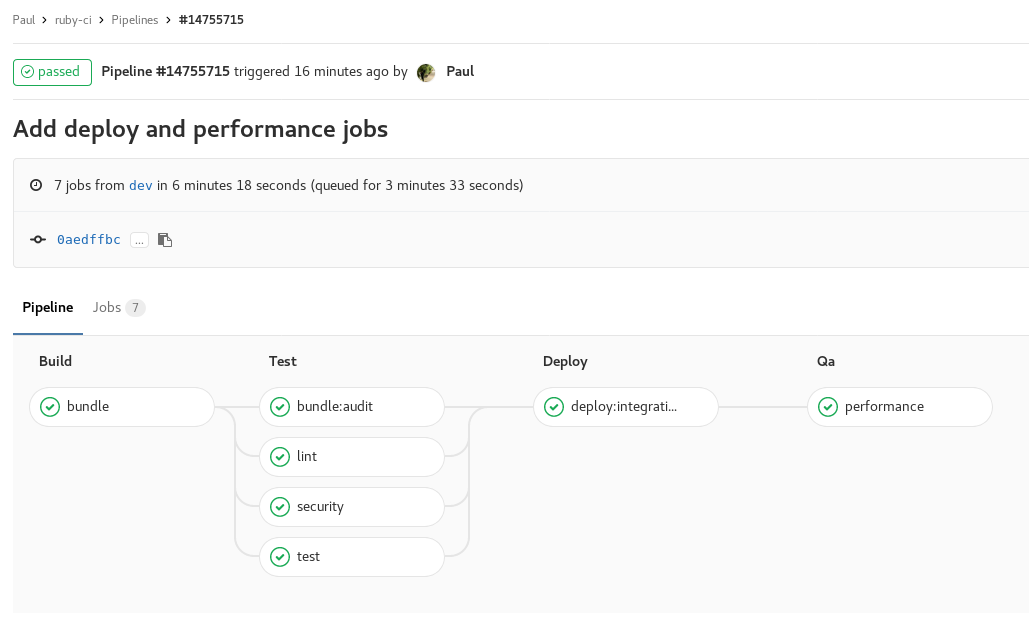Click the bundle job passed status icon
Viewport: 1029px width, 627px height.
[x=50, y=407]
